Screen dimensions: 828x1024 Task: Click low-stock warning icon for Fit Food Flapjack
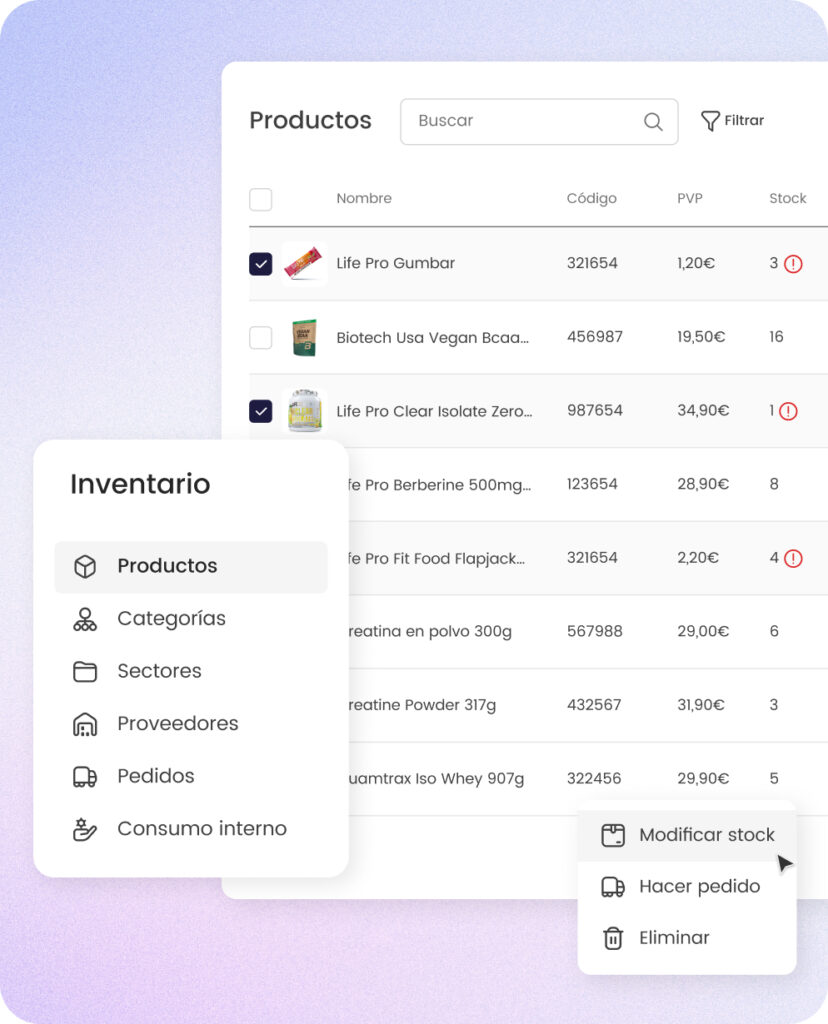pyautogui.click(x=793, y=558)
